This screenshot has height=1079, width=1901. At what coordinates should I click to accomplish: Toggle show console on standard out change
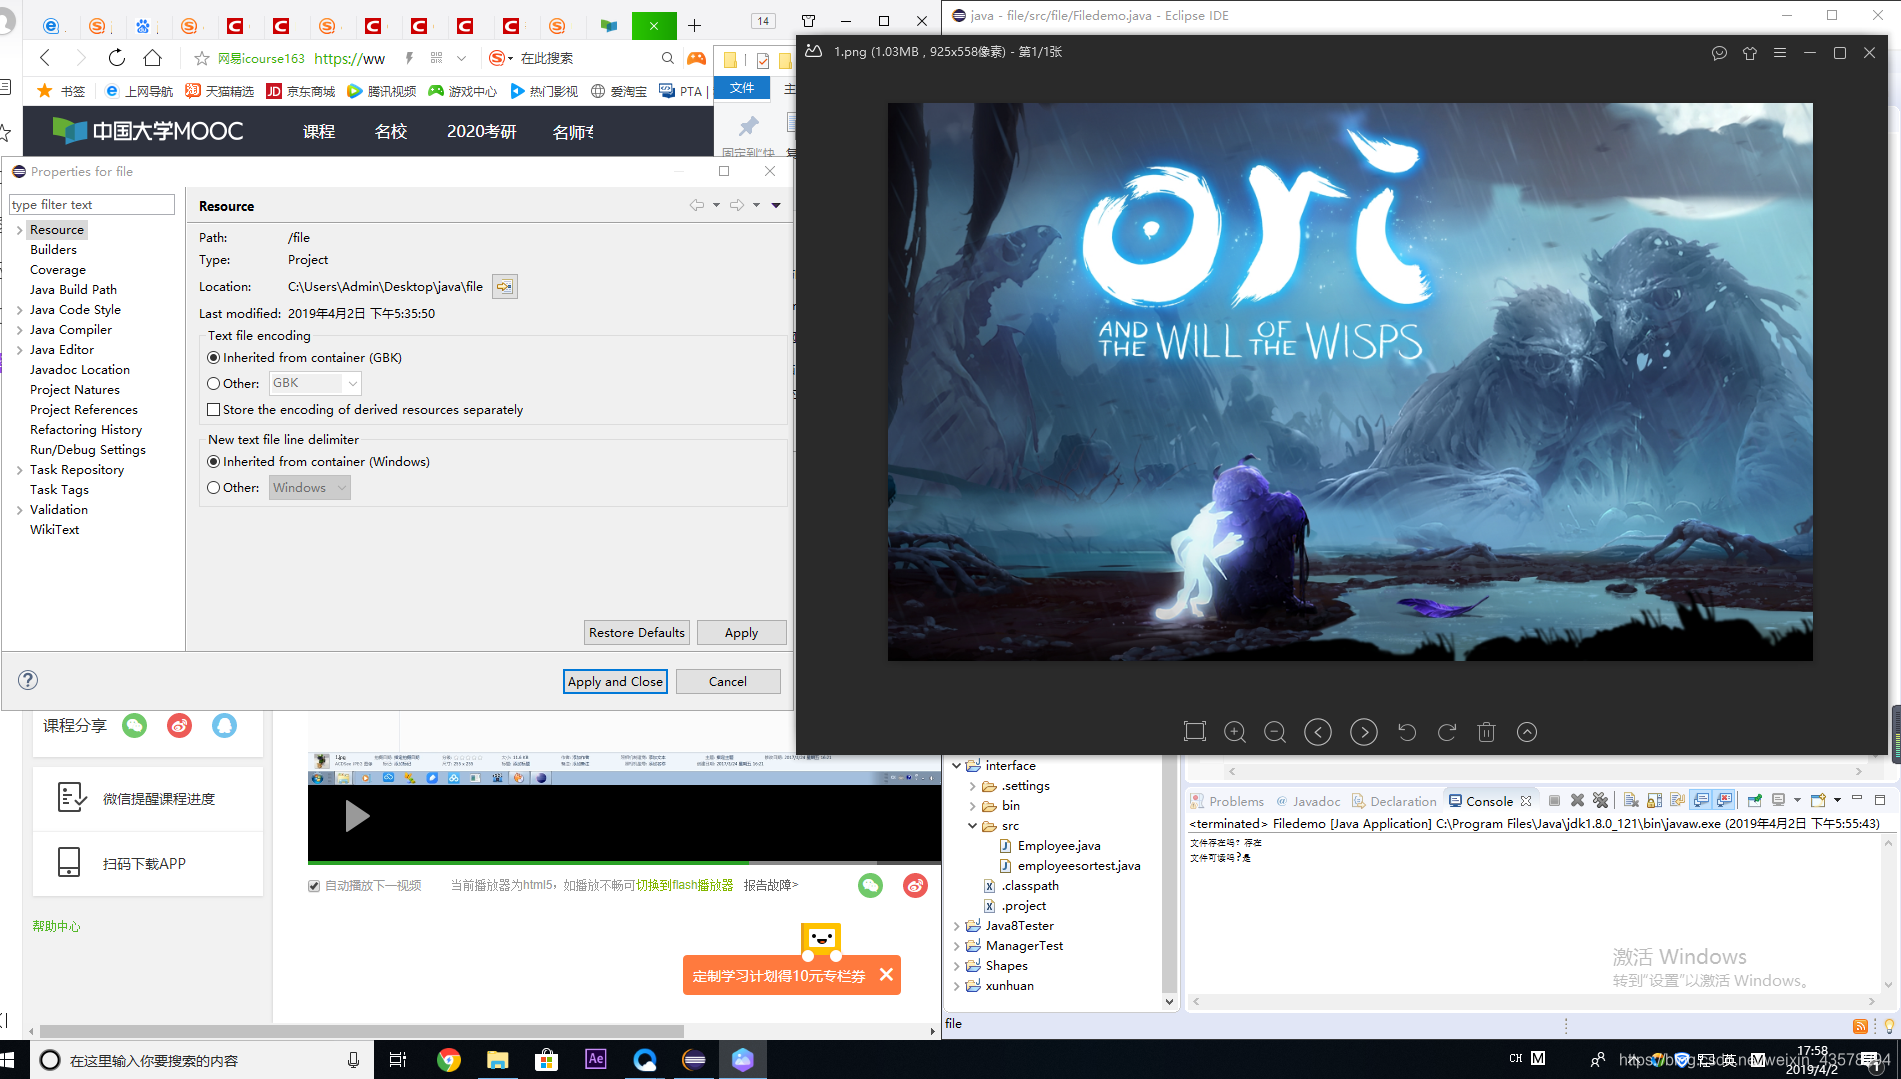click(x=1701, y=801)
